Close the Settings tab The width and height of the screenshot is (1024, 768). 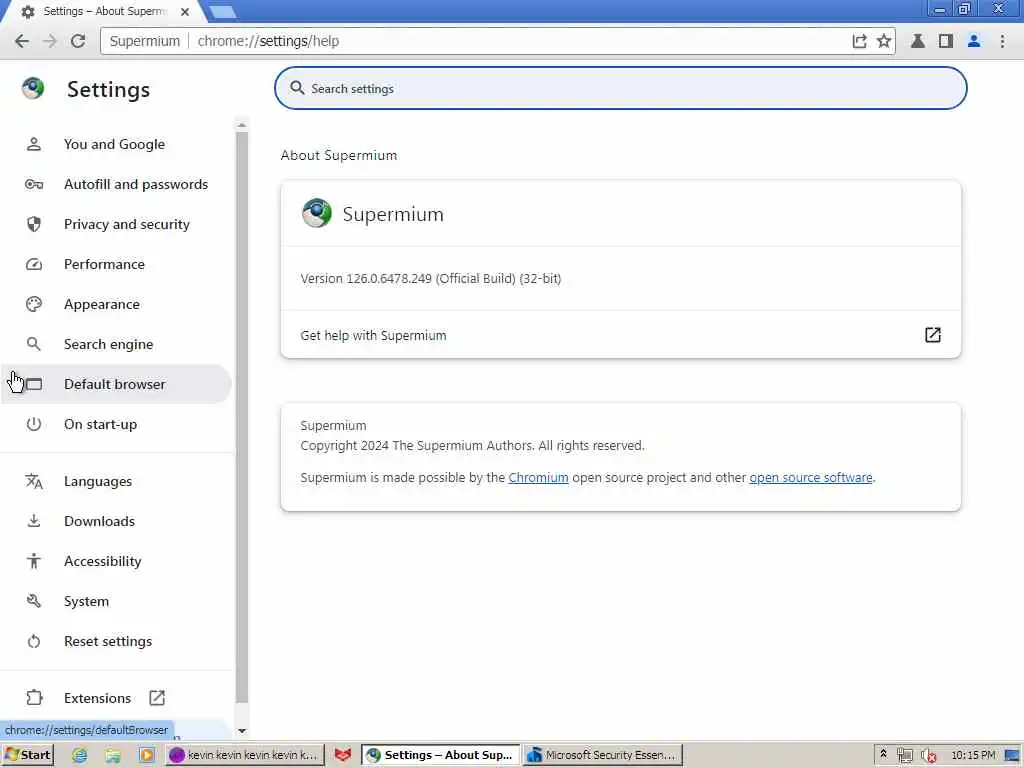pyautogui.click(x=185, y=12)
